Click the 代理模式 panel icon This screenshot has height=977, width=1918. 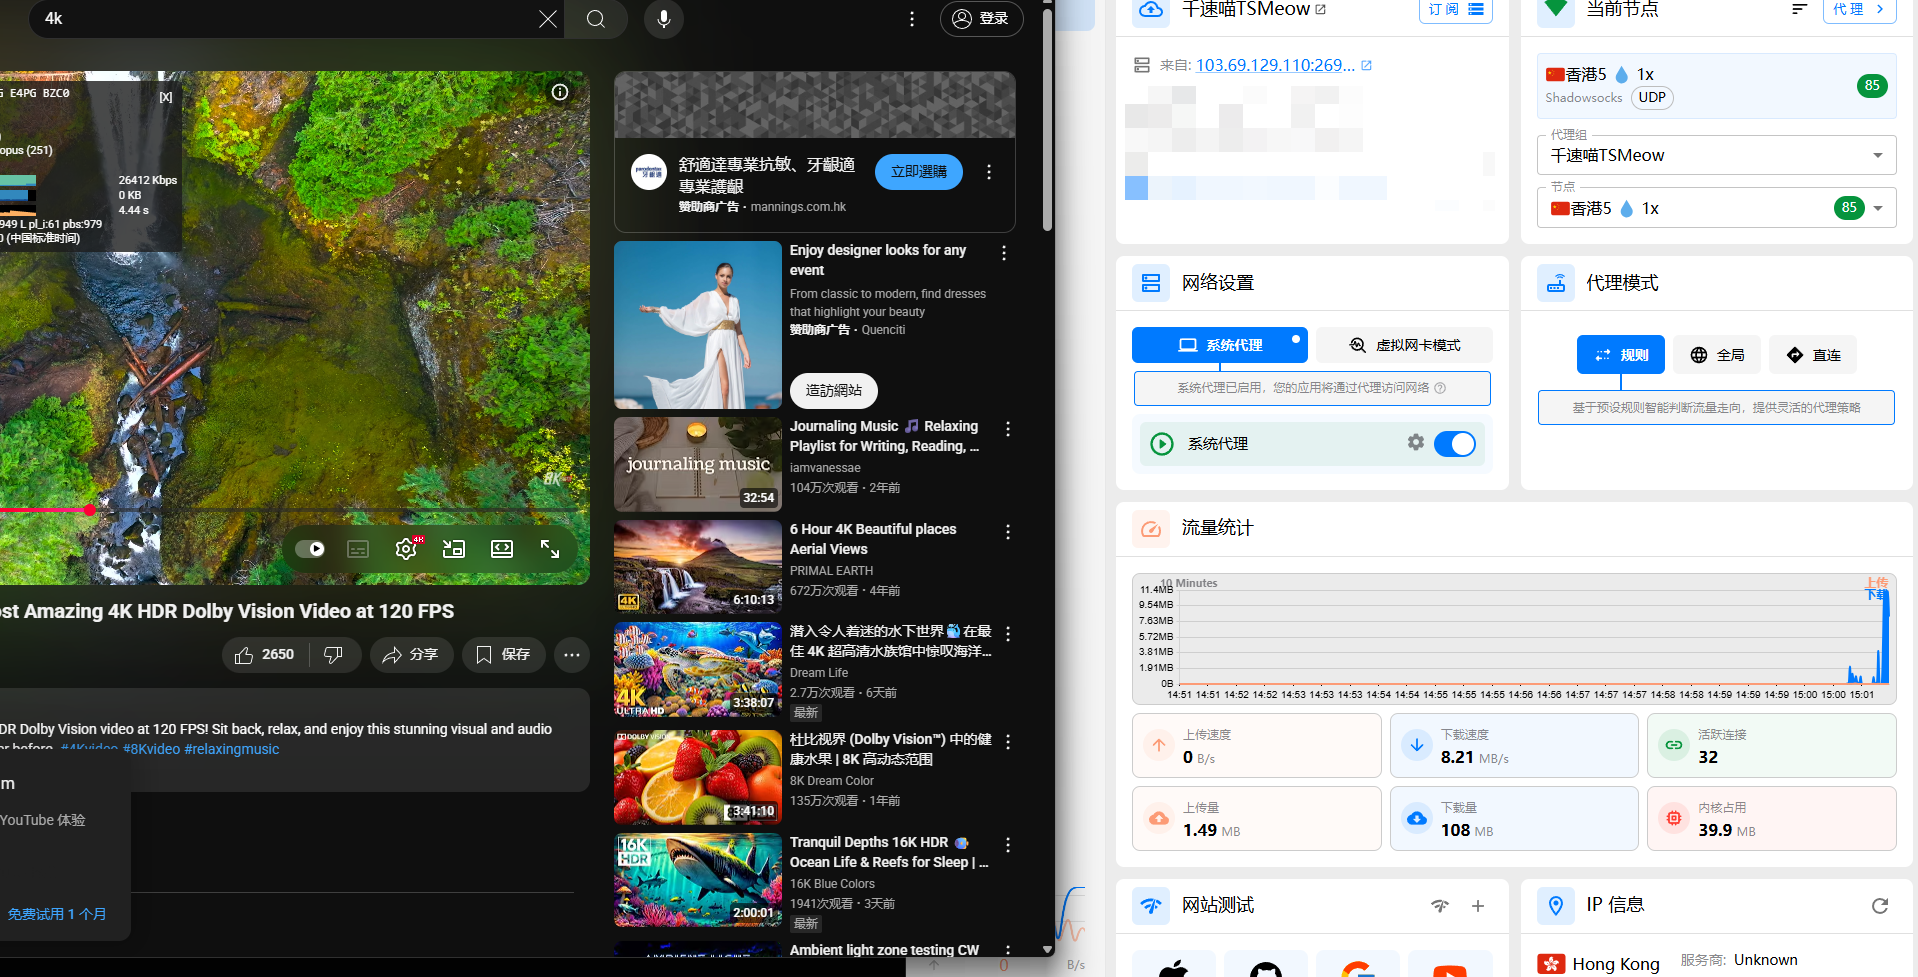point(1556,283)
